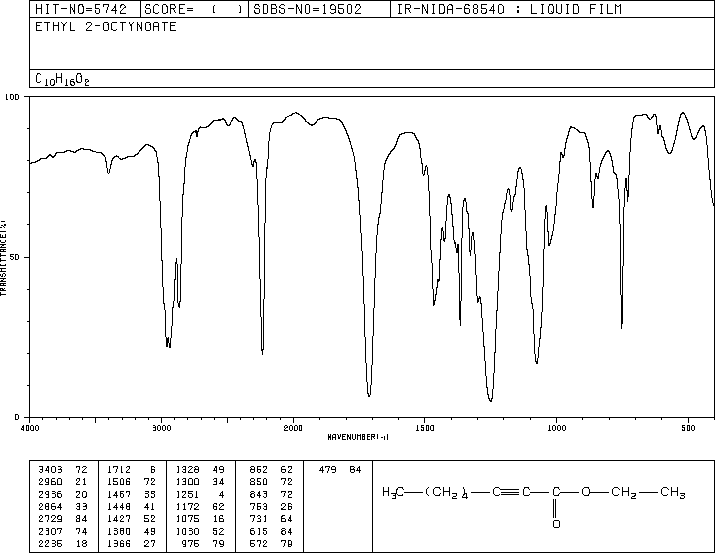
Task: Click the 3000 wavenumber axis label
Action: click(161, 428)
